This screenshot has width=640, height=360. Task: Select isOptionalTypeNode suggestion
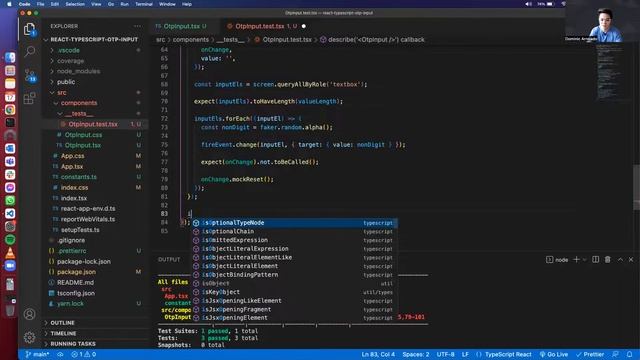coord(294,223)
